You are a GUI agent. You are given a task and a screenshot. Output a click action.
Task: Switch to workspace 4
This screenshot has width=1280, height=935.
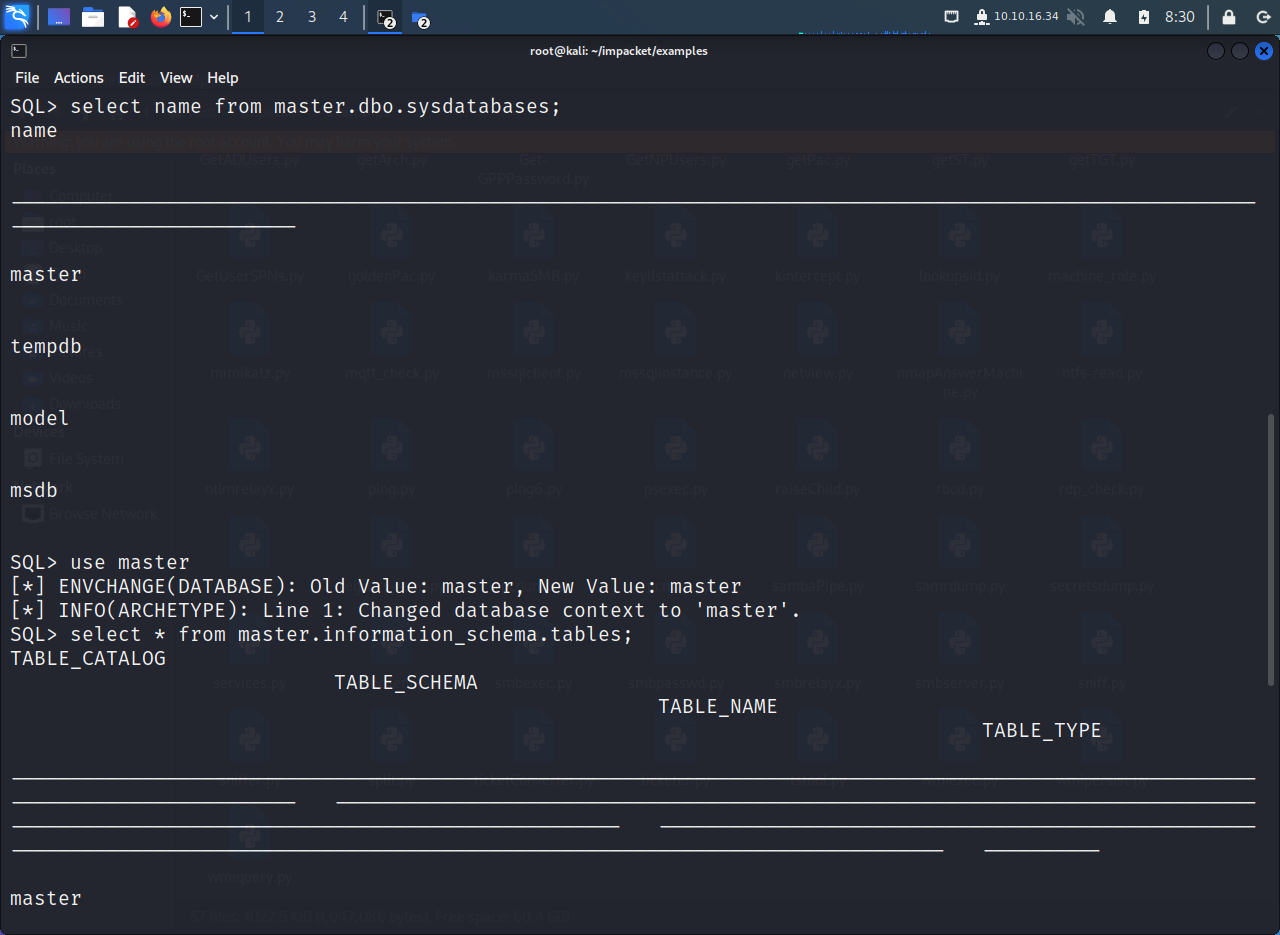tap(343, 17)
